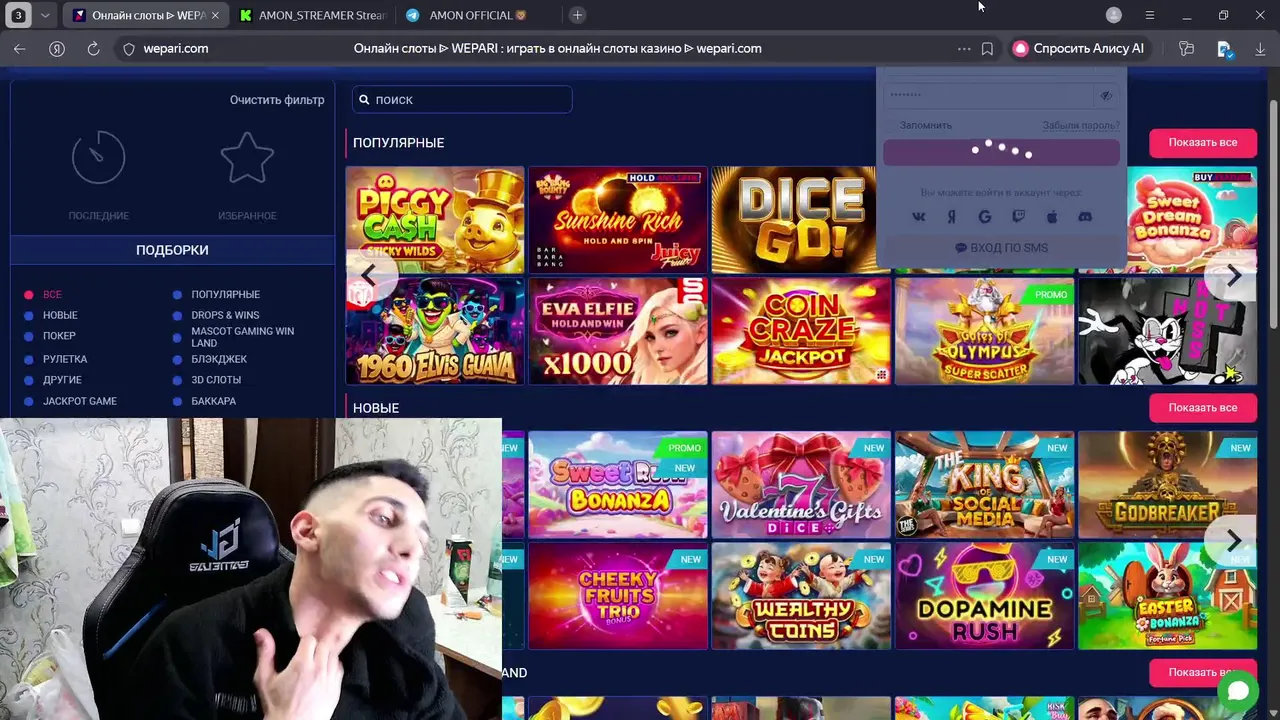Open the three-dots page actions menu
Image resolution: width=1280 pixels, height=720 pixels.
[x=964, y=48]
